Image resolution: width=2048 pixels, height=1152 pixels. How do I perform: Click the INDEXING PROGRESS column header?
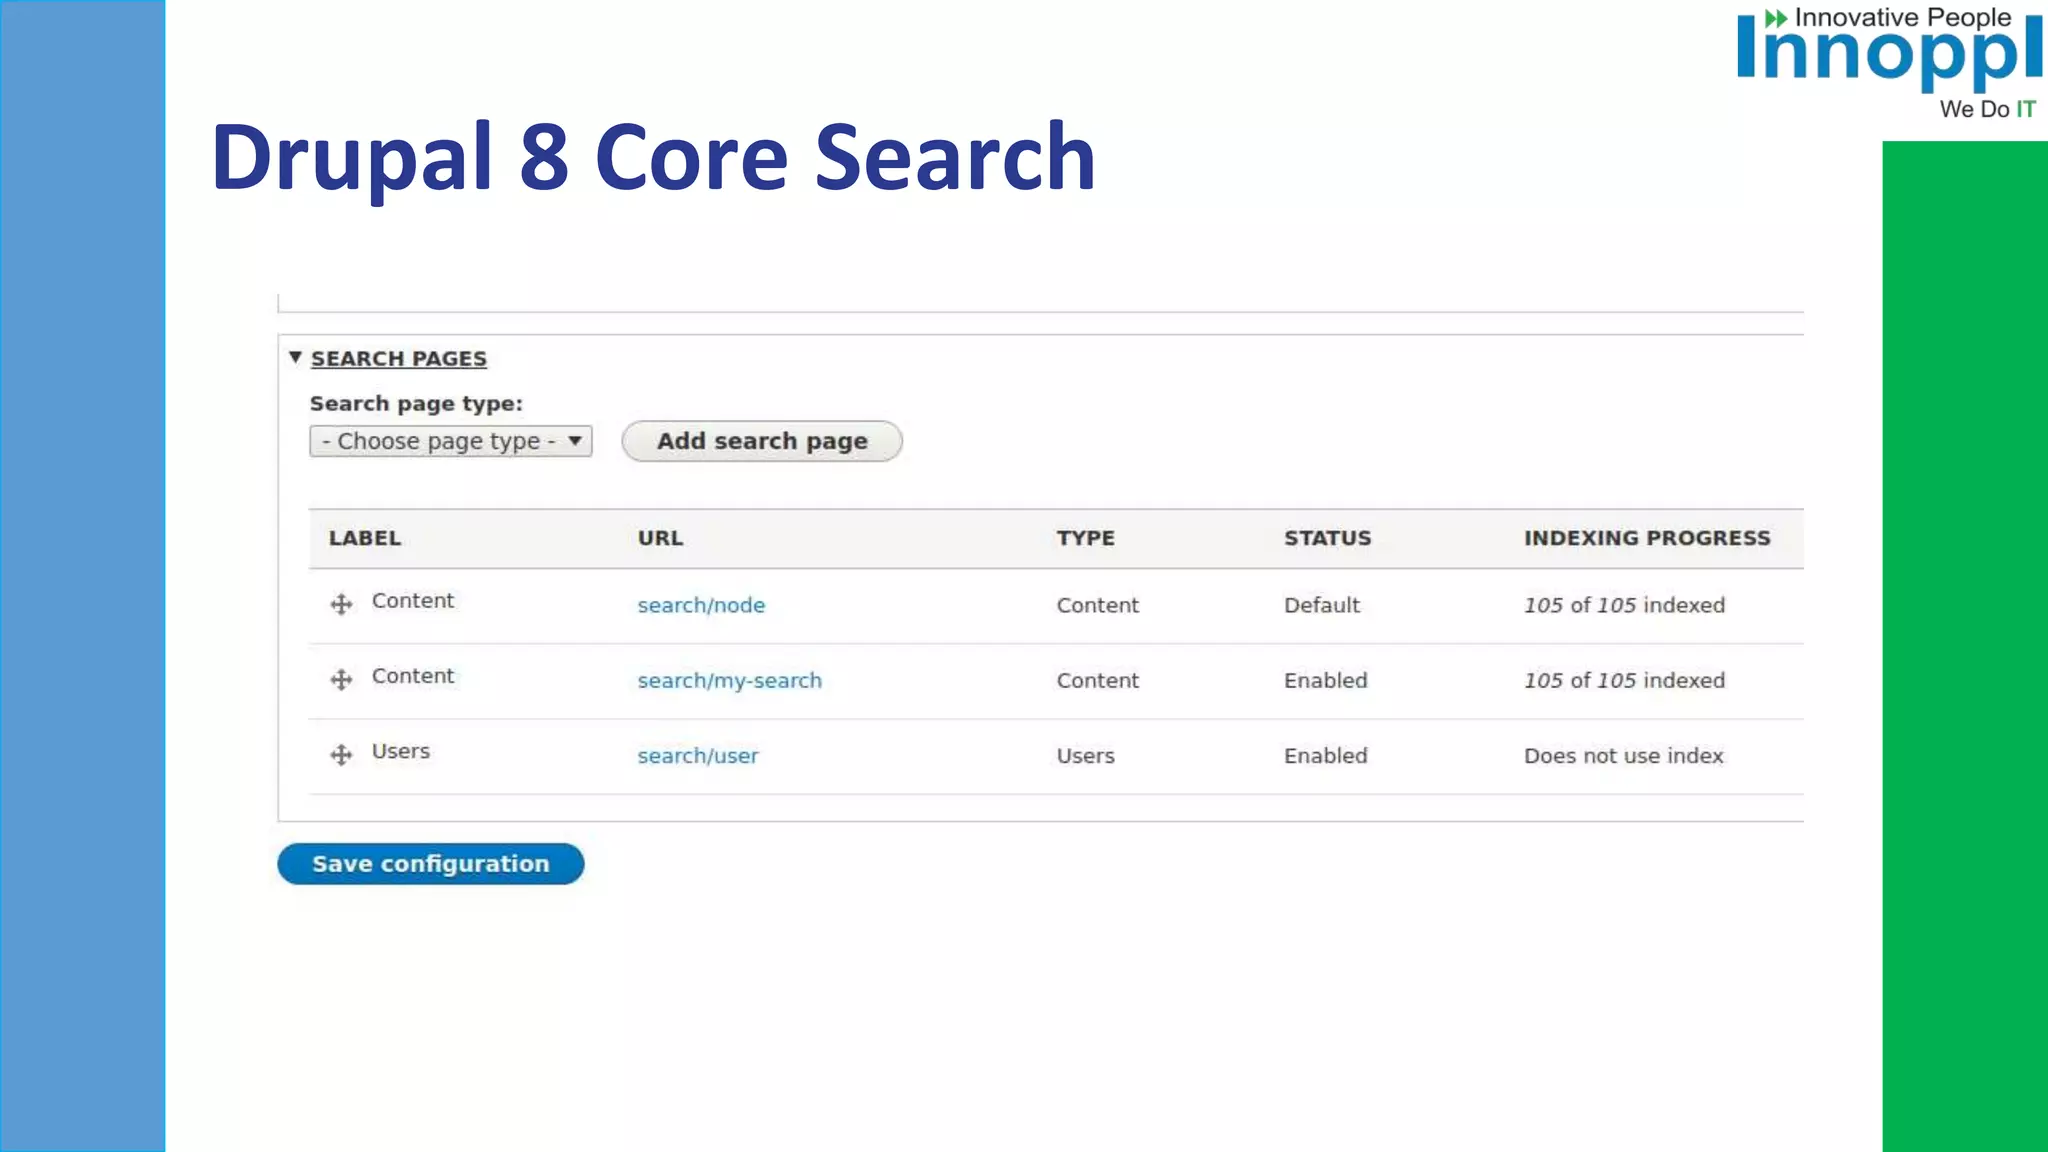click(1647, 538)
